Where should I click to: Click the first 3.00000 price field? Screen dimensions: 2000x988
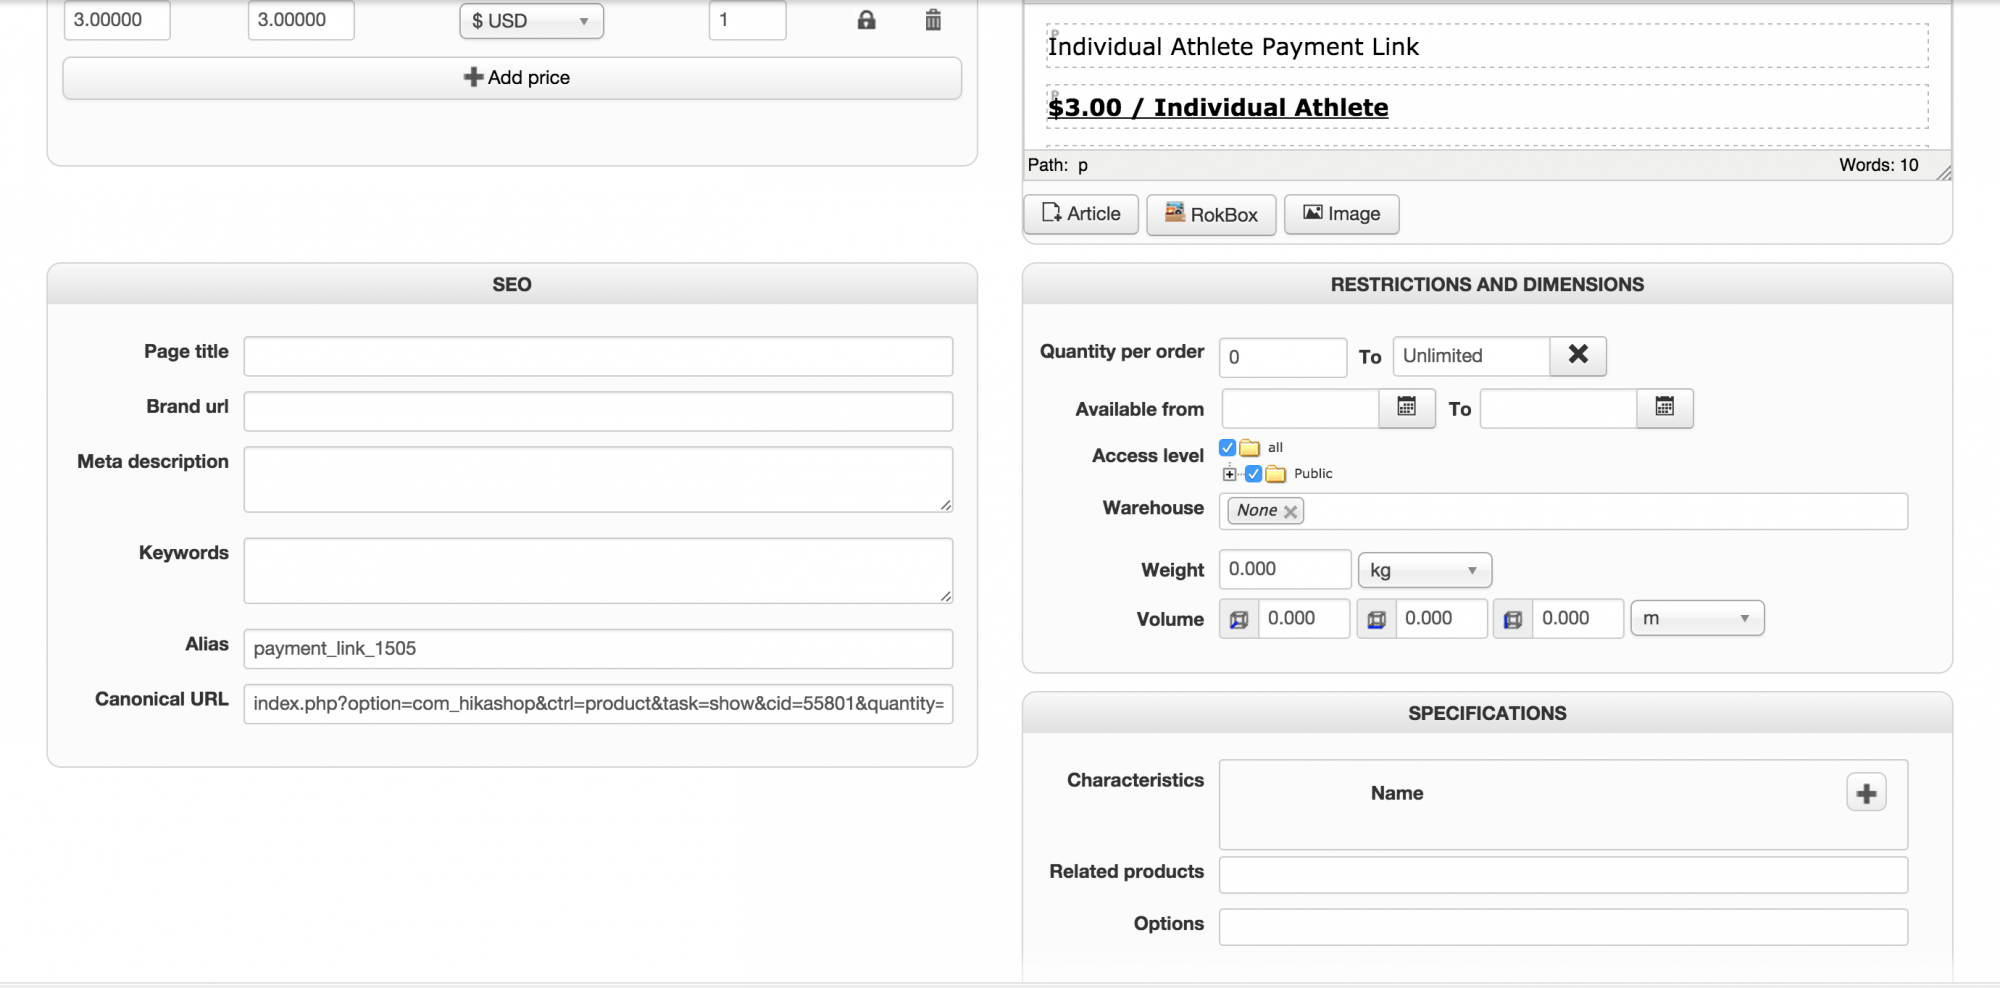[117, 20]
